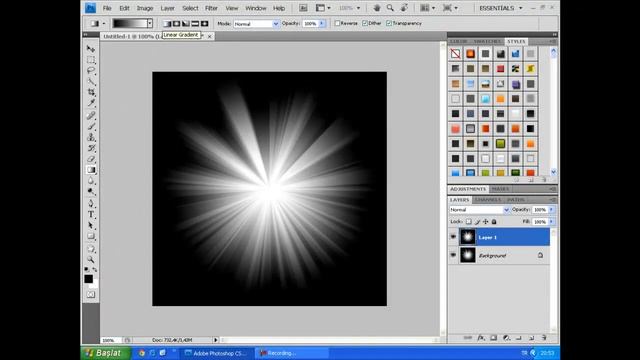Toggle lock transparent pixels
Image resolution: width=640 pixels, height=360 pixels.
pos(469,222)
